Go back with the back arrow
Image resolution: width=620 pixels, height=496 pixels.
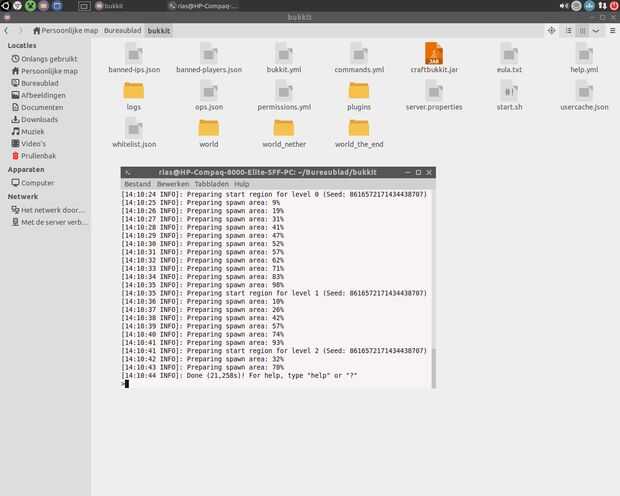pyautogui.click(x=7, y=30)
